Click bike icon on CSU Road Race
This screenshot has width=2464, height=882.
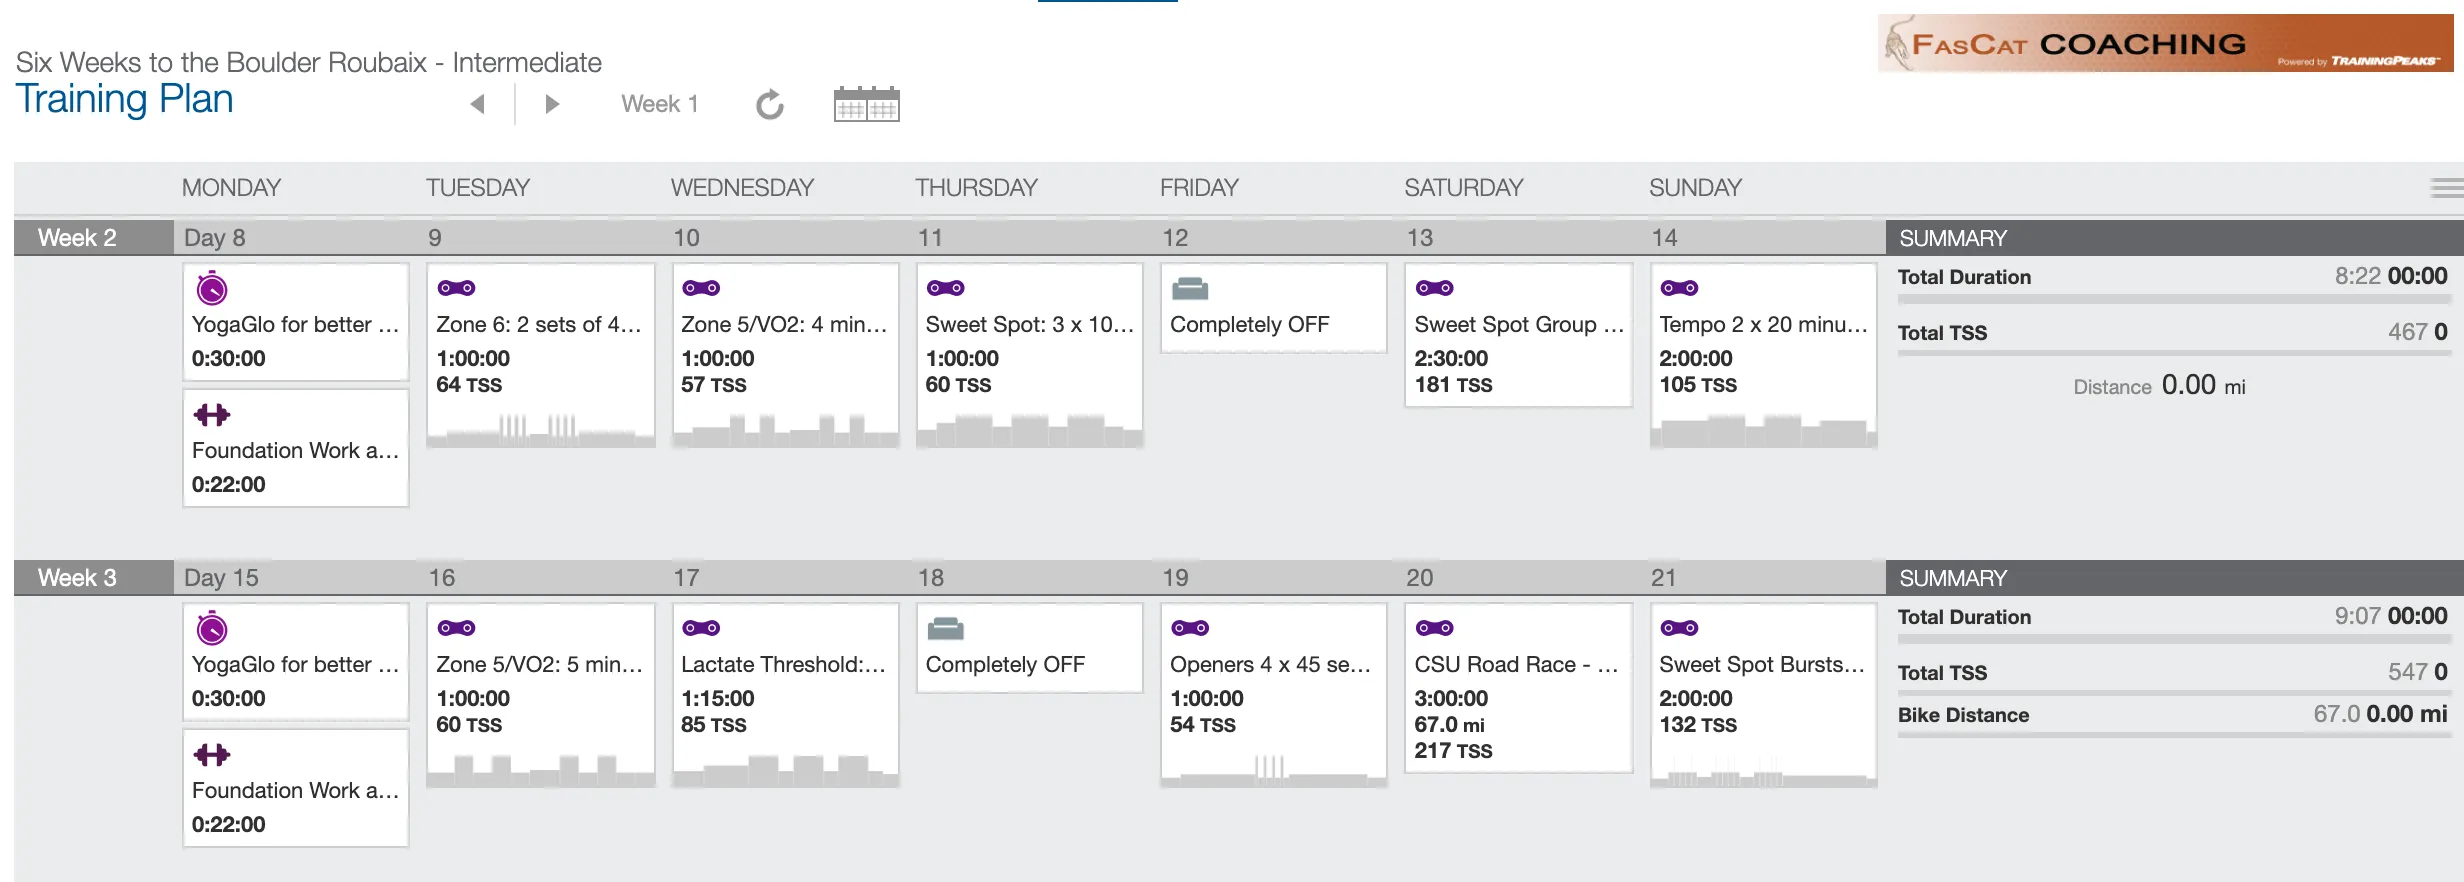pyautogui.click(x=1434, y=628)
